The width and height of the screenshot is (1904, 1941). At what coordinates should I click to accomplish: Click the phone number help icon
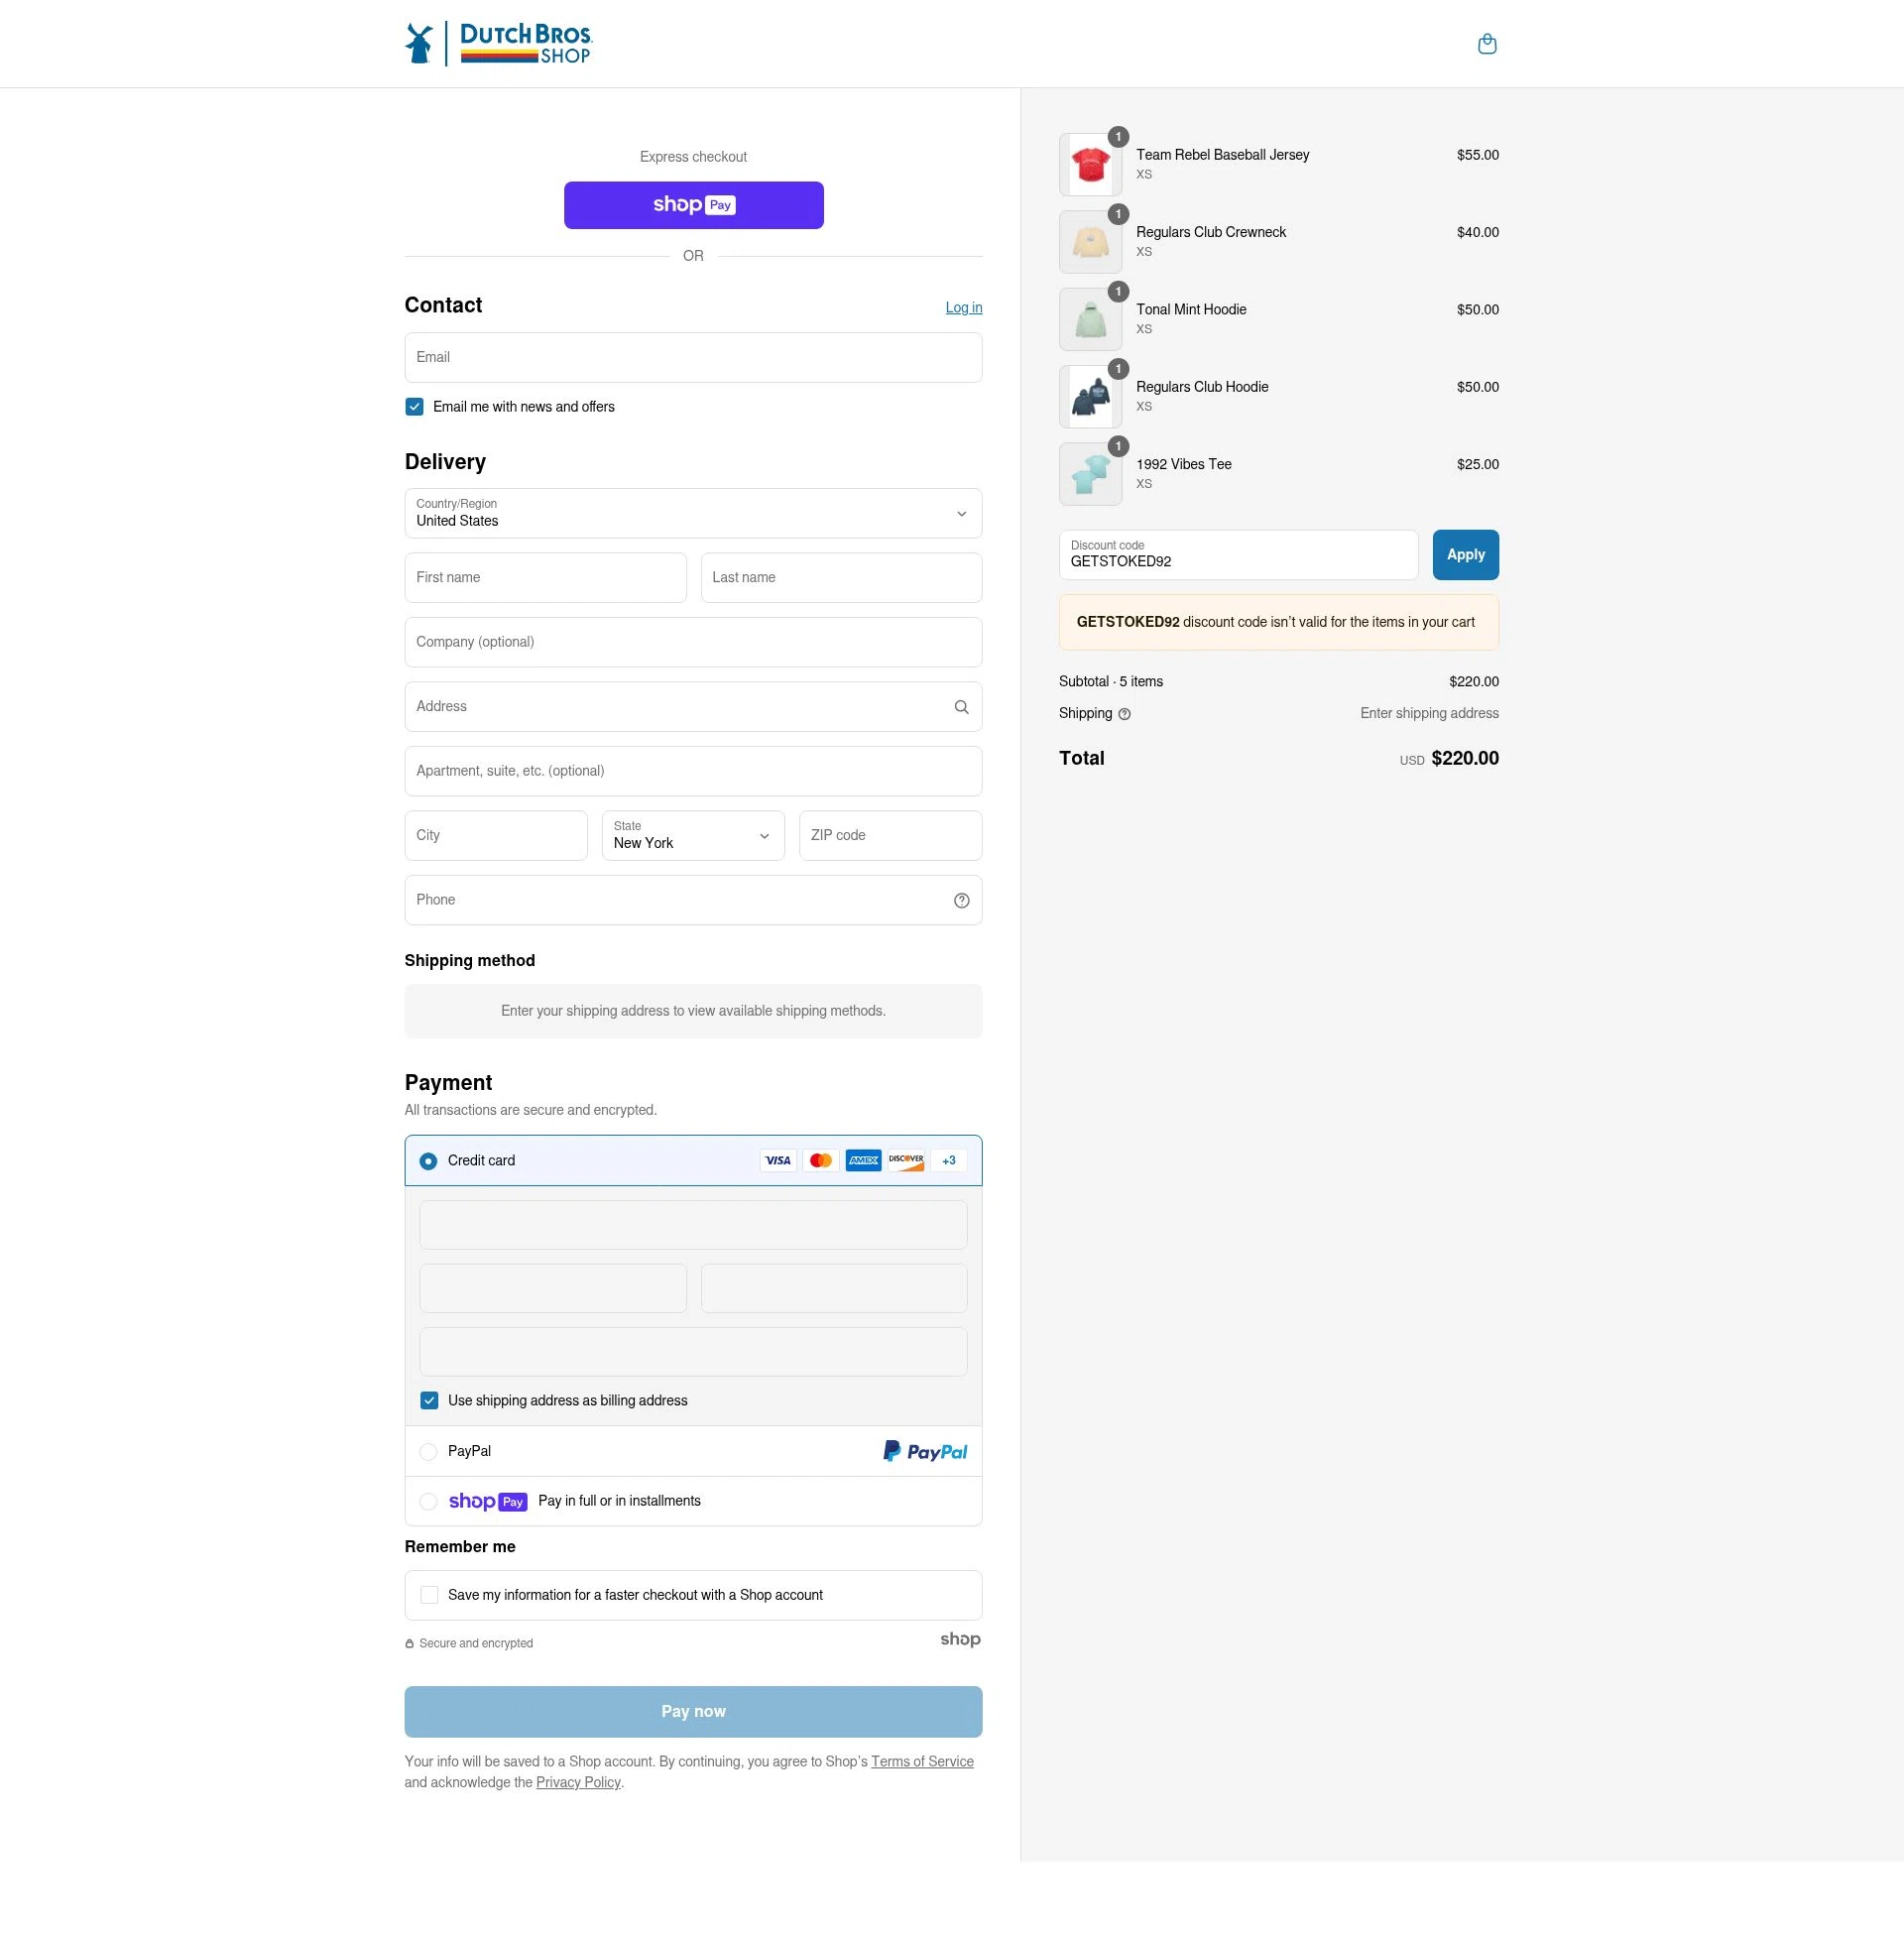coord(961,900)
